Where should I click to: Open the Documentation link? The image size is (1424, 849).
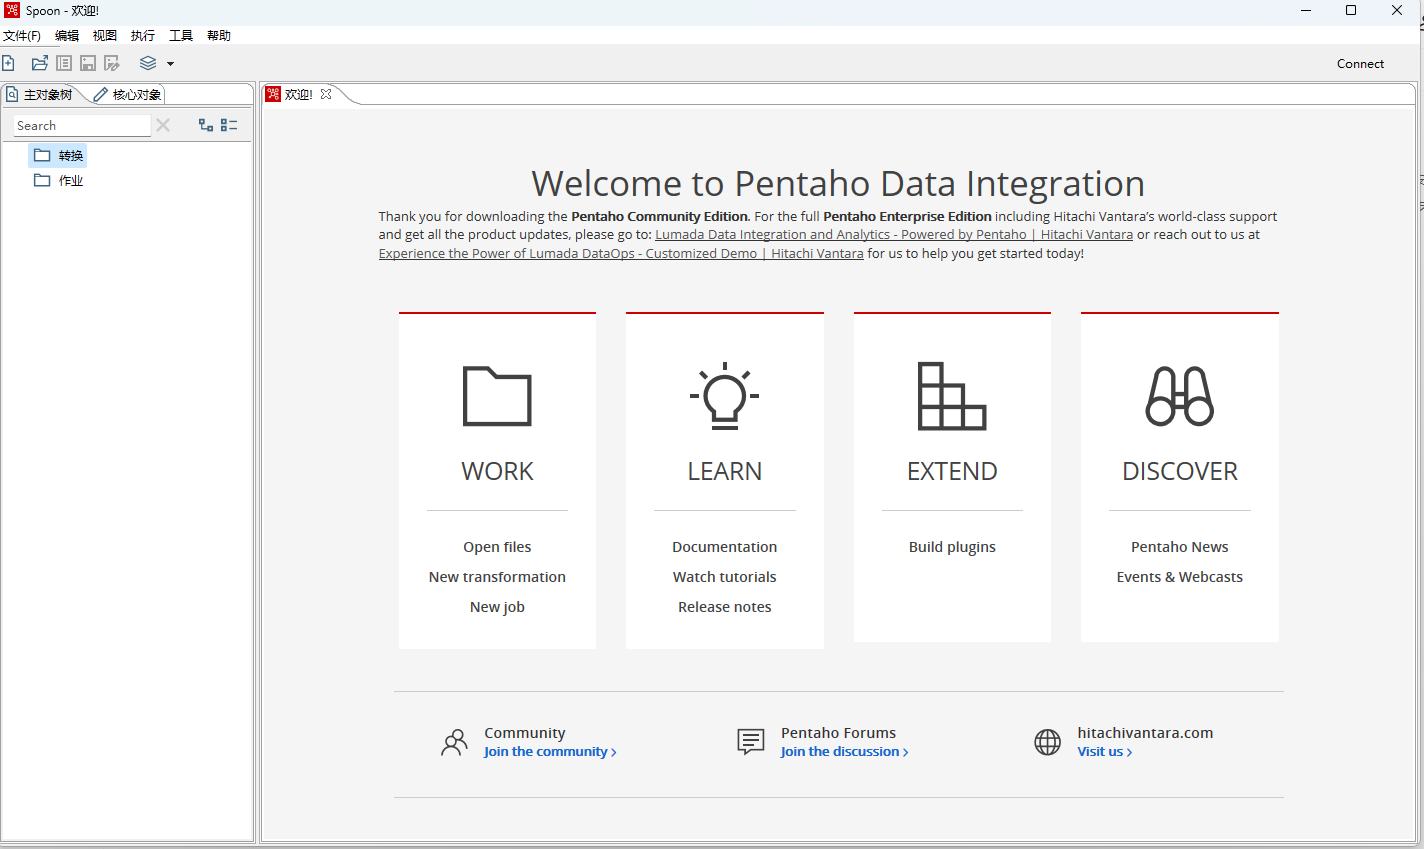coord(725,547)
